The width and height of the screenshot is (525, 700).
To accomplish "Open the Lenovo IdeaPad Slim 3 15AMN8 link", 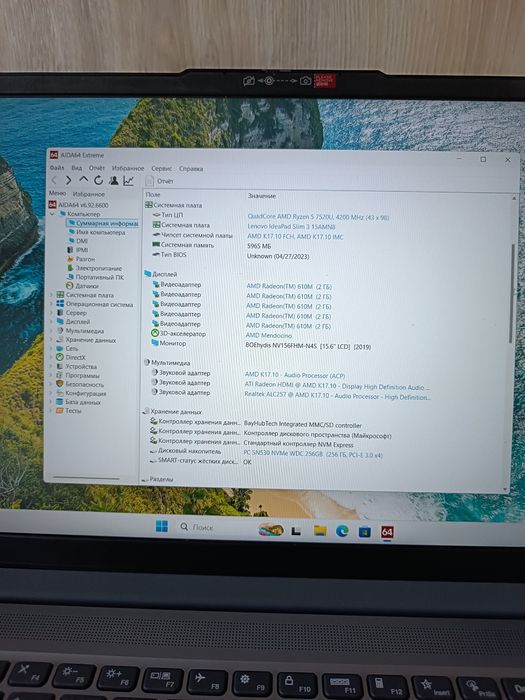I will [291, 227].
